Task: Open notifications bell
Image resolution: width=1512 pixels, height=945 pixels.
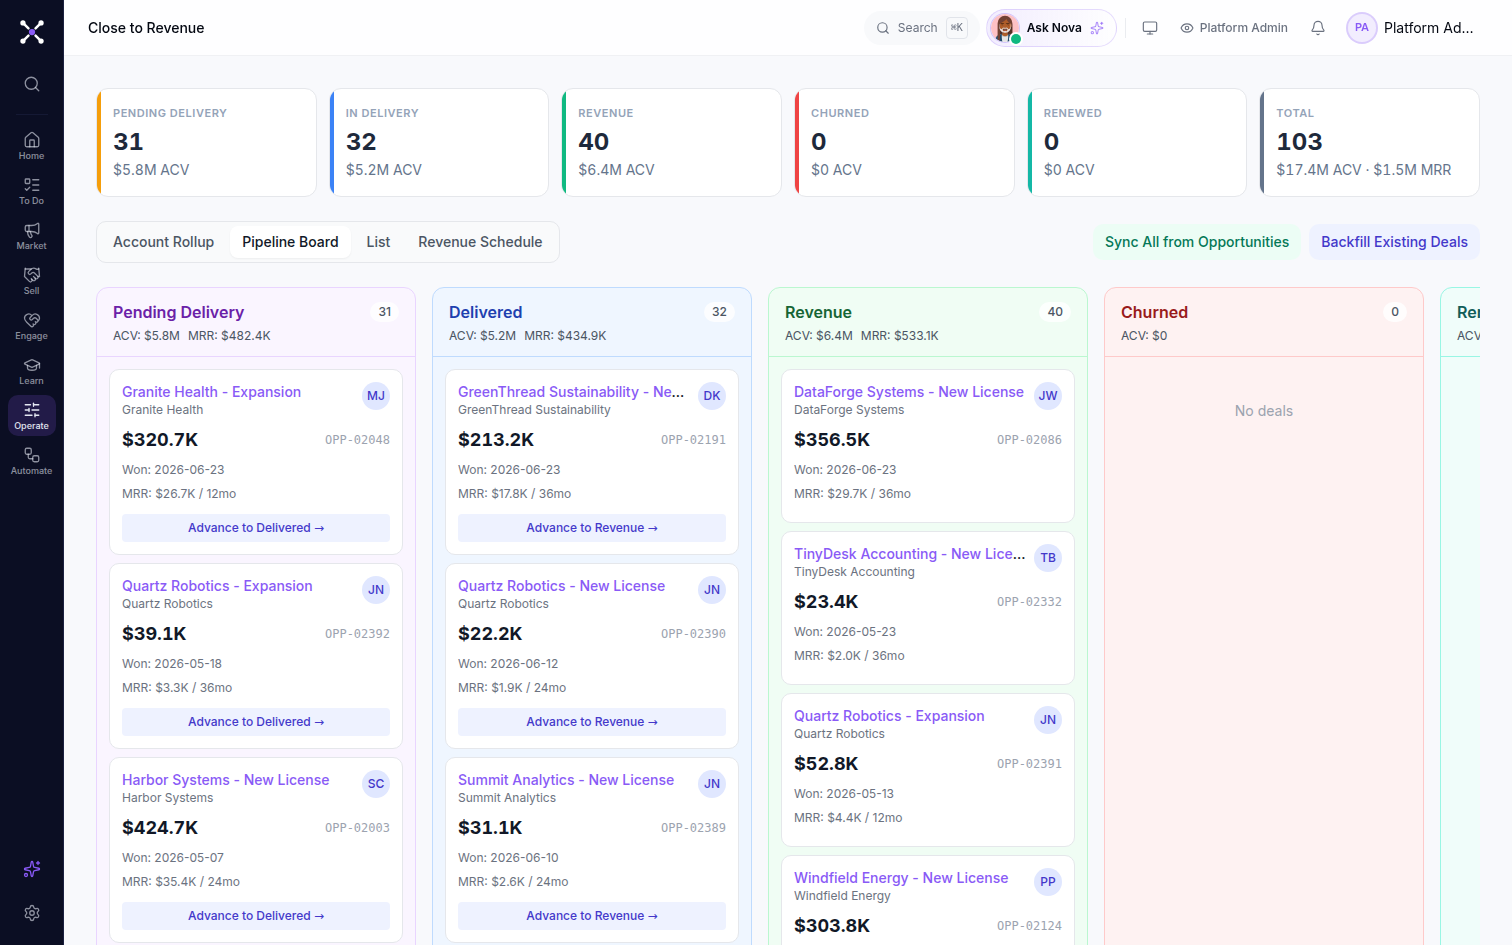Action: pos(1318,28)
